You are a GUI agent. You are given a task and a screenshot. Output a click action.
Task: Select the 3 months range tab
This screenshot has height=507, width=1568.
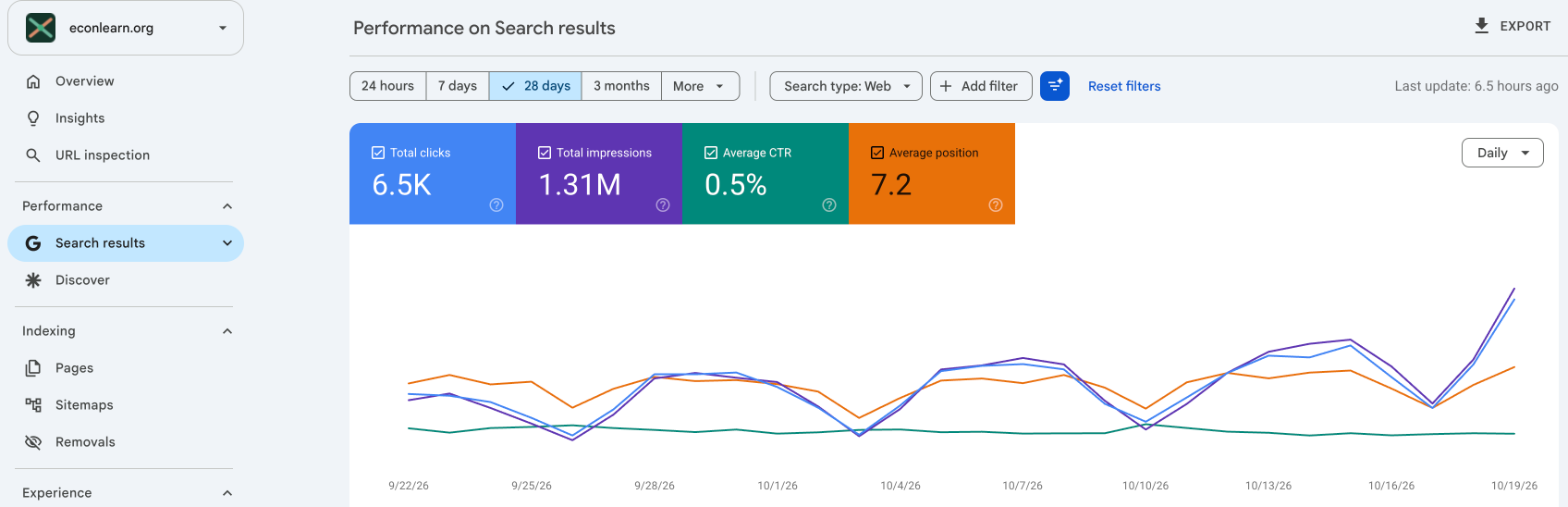(621, 86)
